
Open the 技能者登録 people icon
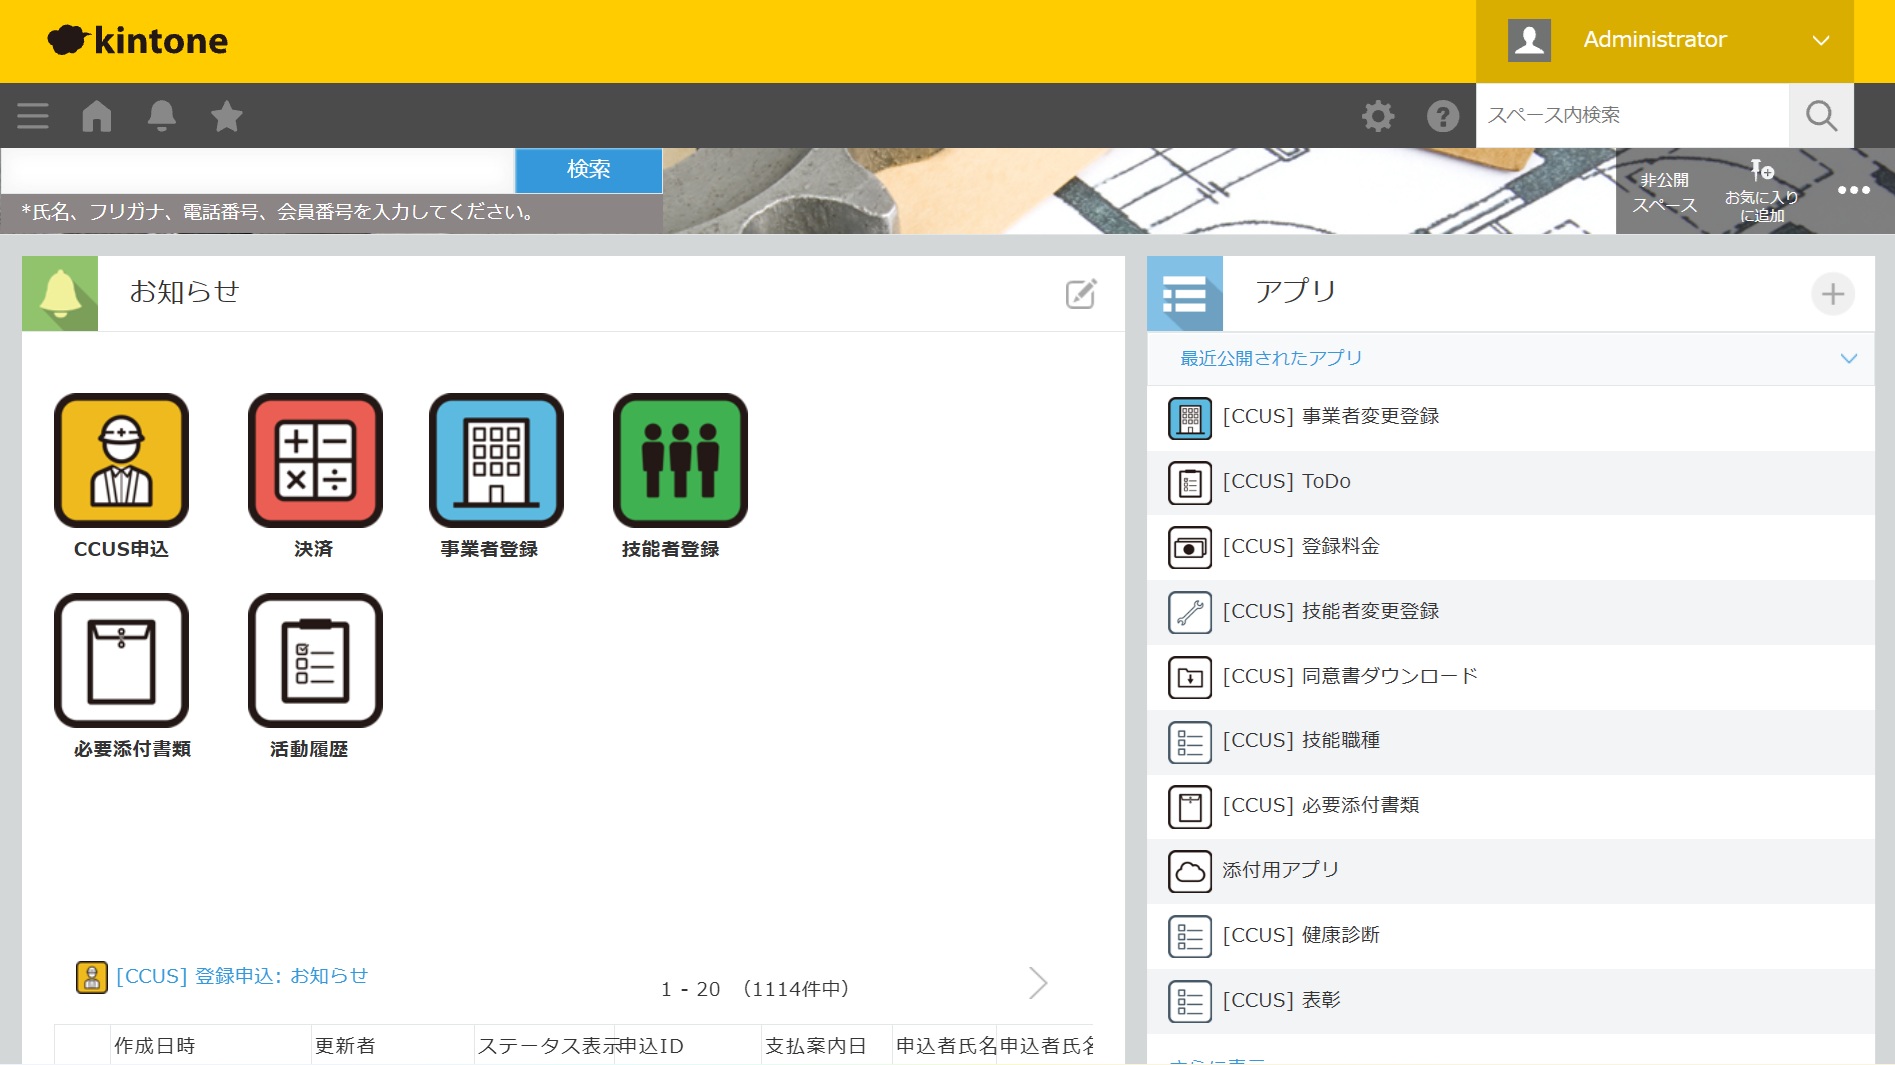click(x=680, y=461)
